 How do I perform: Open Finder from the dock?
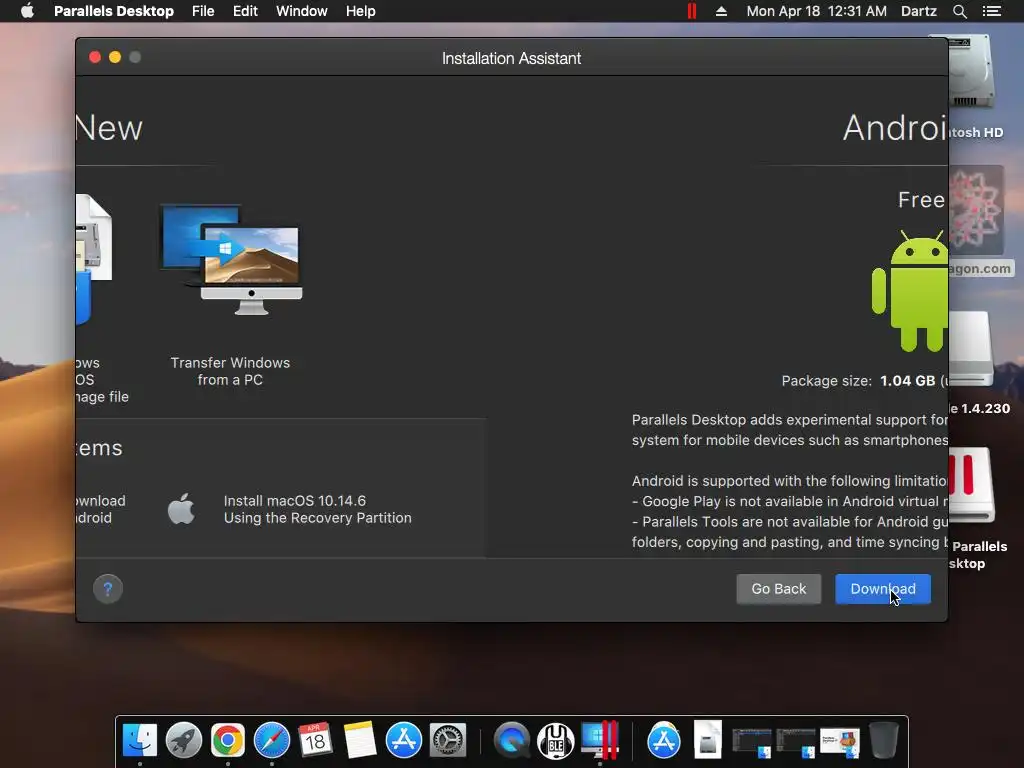tap(140, 740)
